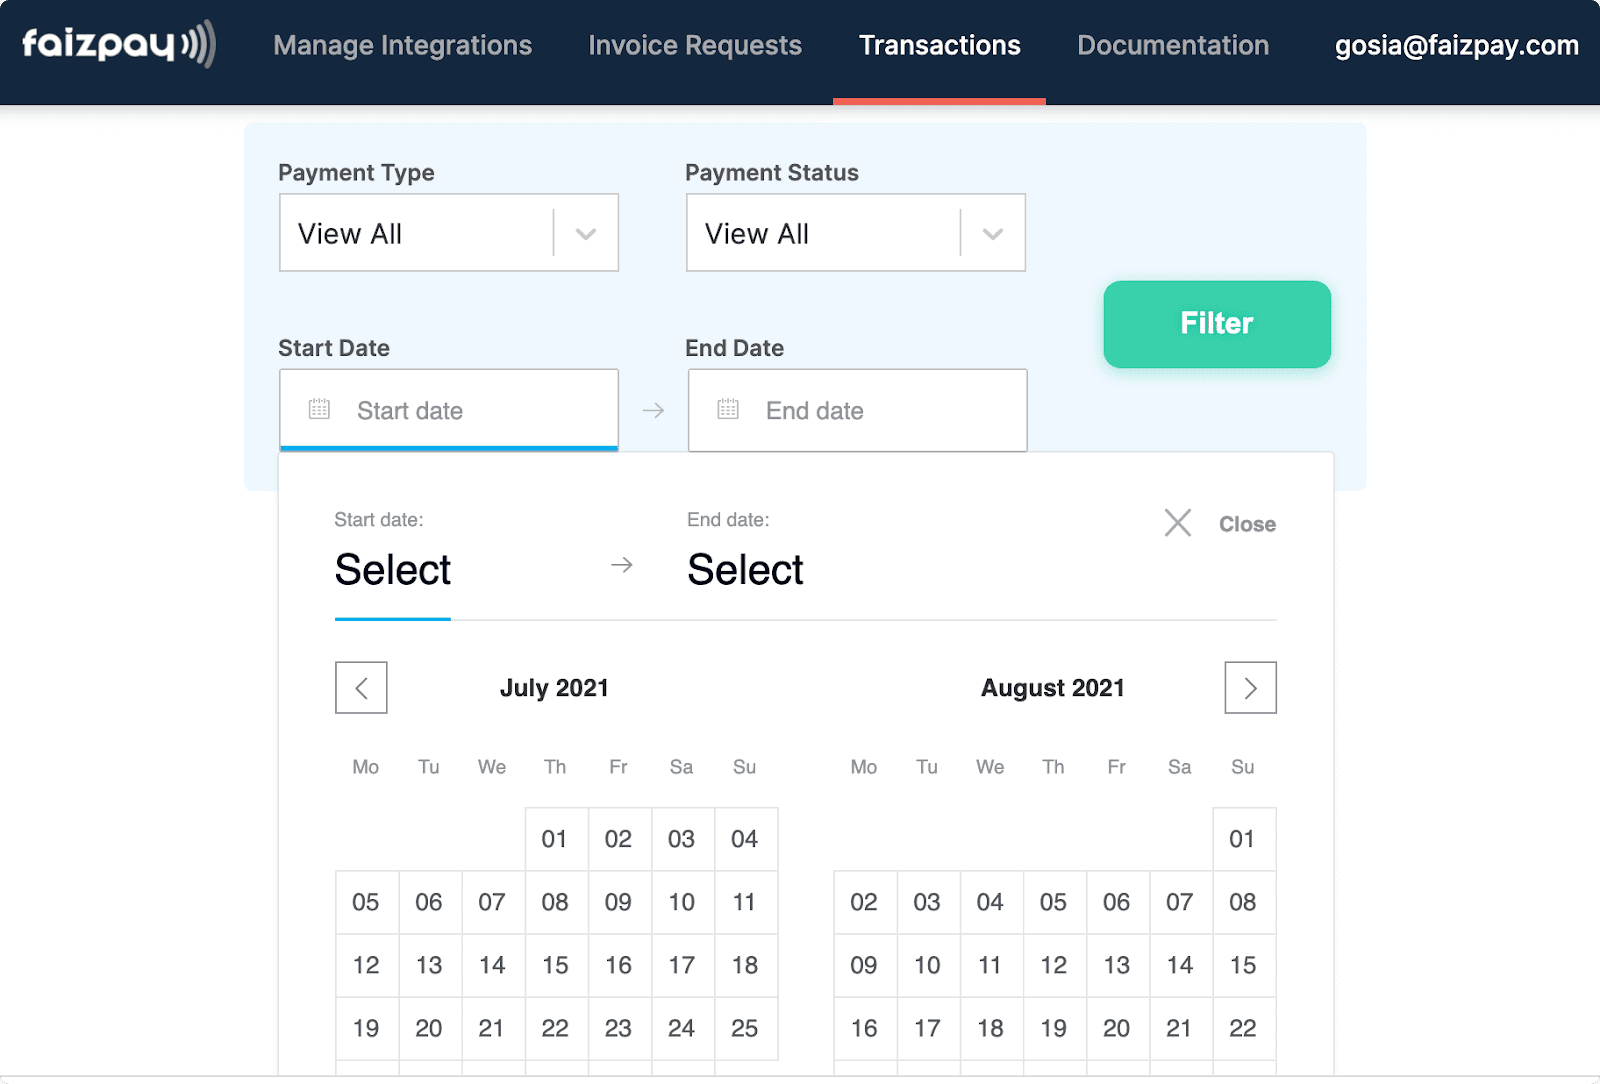
Task: Expand Payment Type dropdown chevron
Action: click(586, 234)
